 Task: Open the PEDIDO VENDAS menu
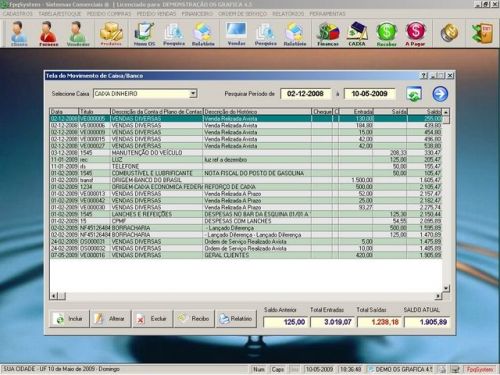click(156, 14)
